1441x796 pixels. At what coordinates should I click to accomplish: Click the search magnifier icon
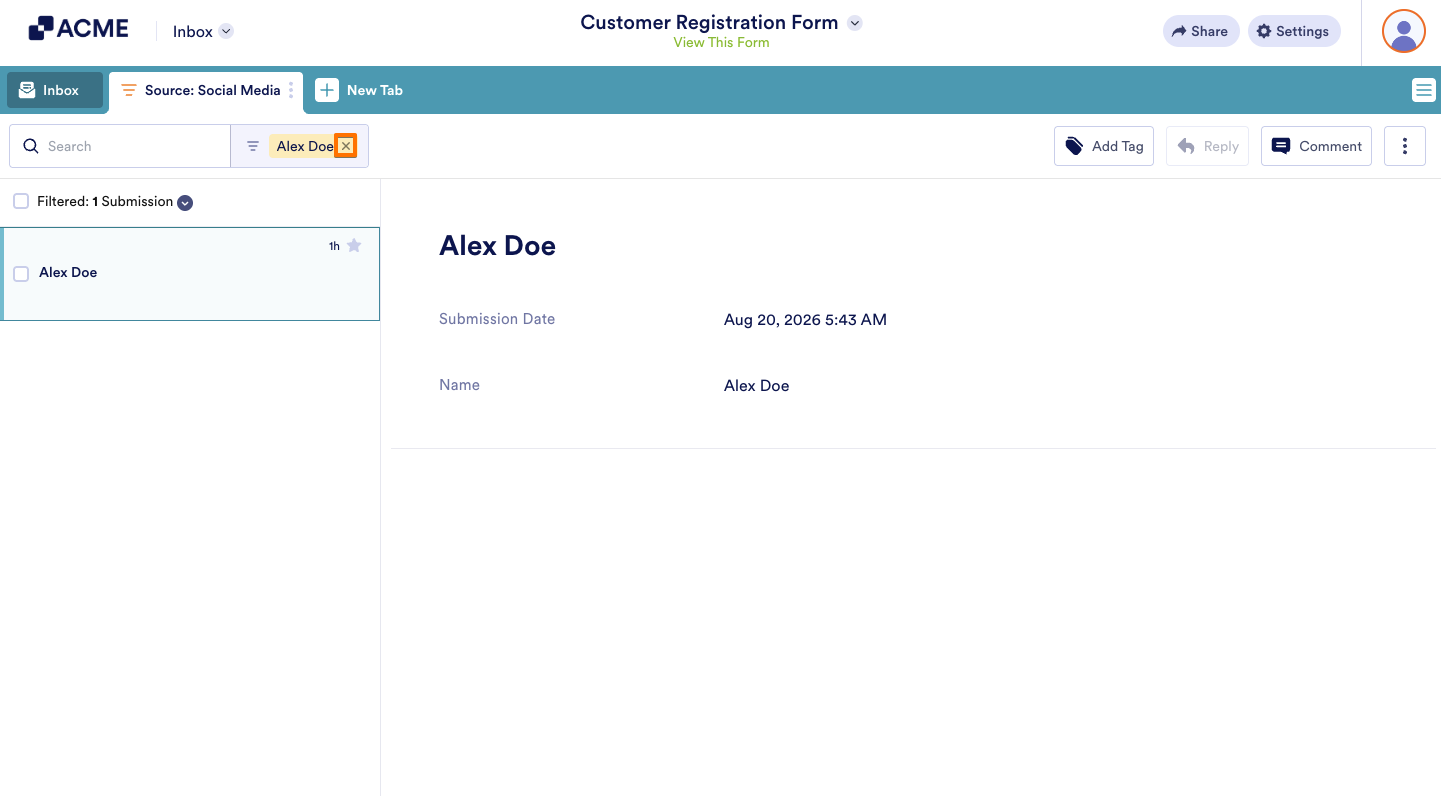point(31,146)
